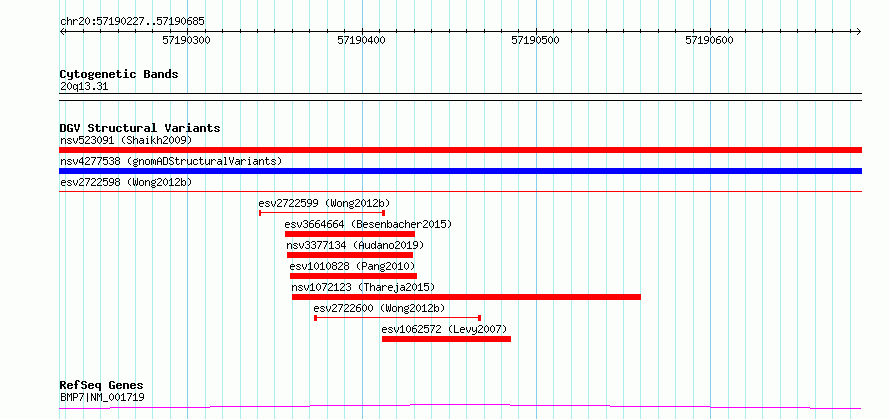Image resolution: width=890 pixels, height=419 pixels.
Task: Click the nsv3377134 (Audano2019) red bar
Action: 350,255
